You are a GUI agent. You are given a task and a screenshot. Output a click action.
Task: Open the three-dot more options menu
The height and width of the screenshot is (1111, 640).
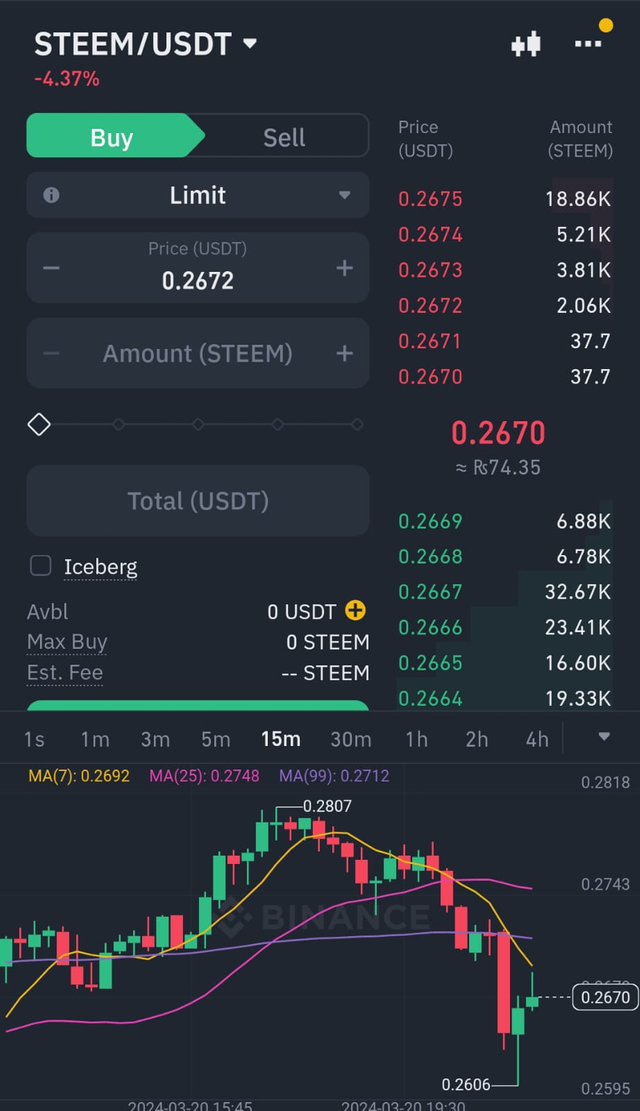pyautogui.click(x=588, y=44)
